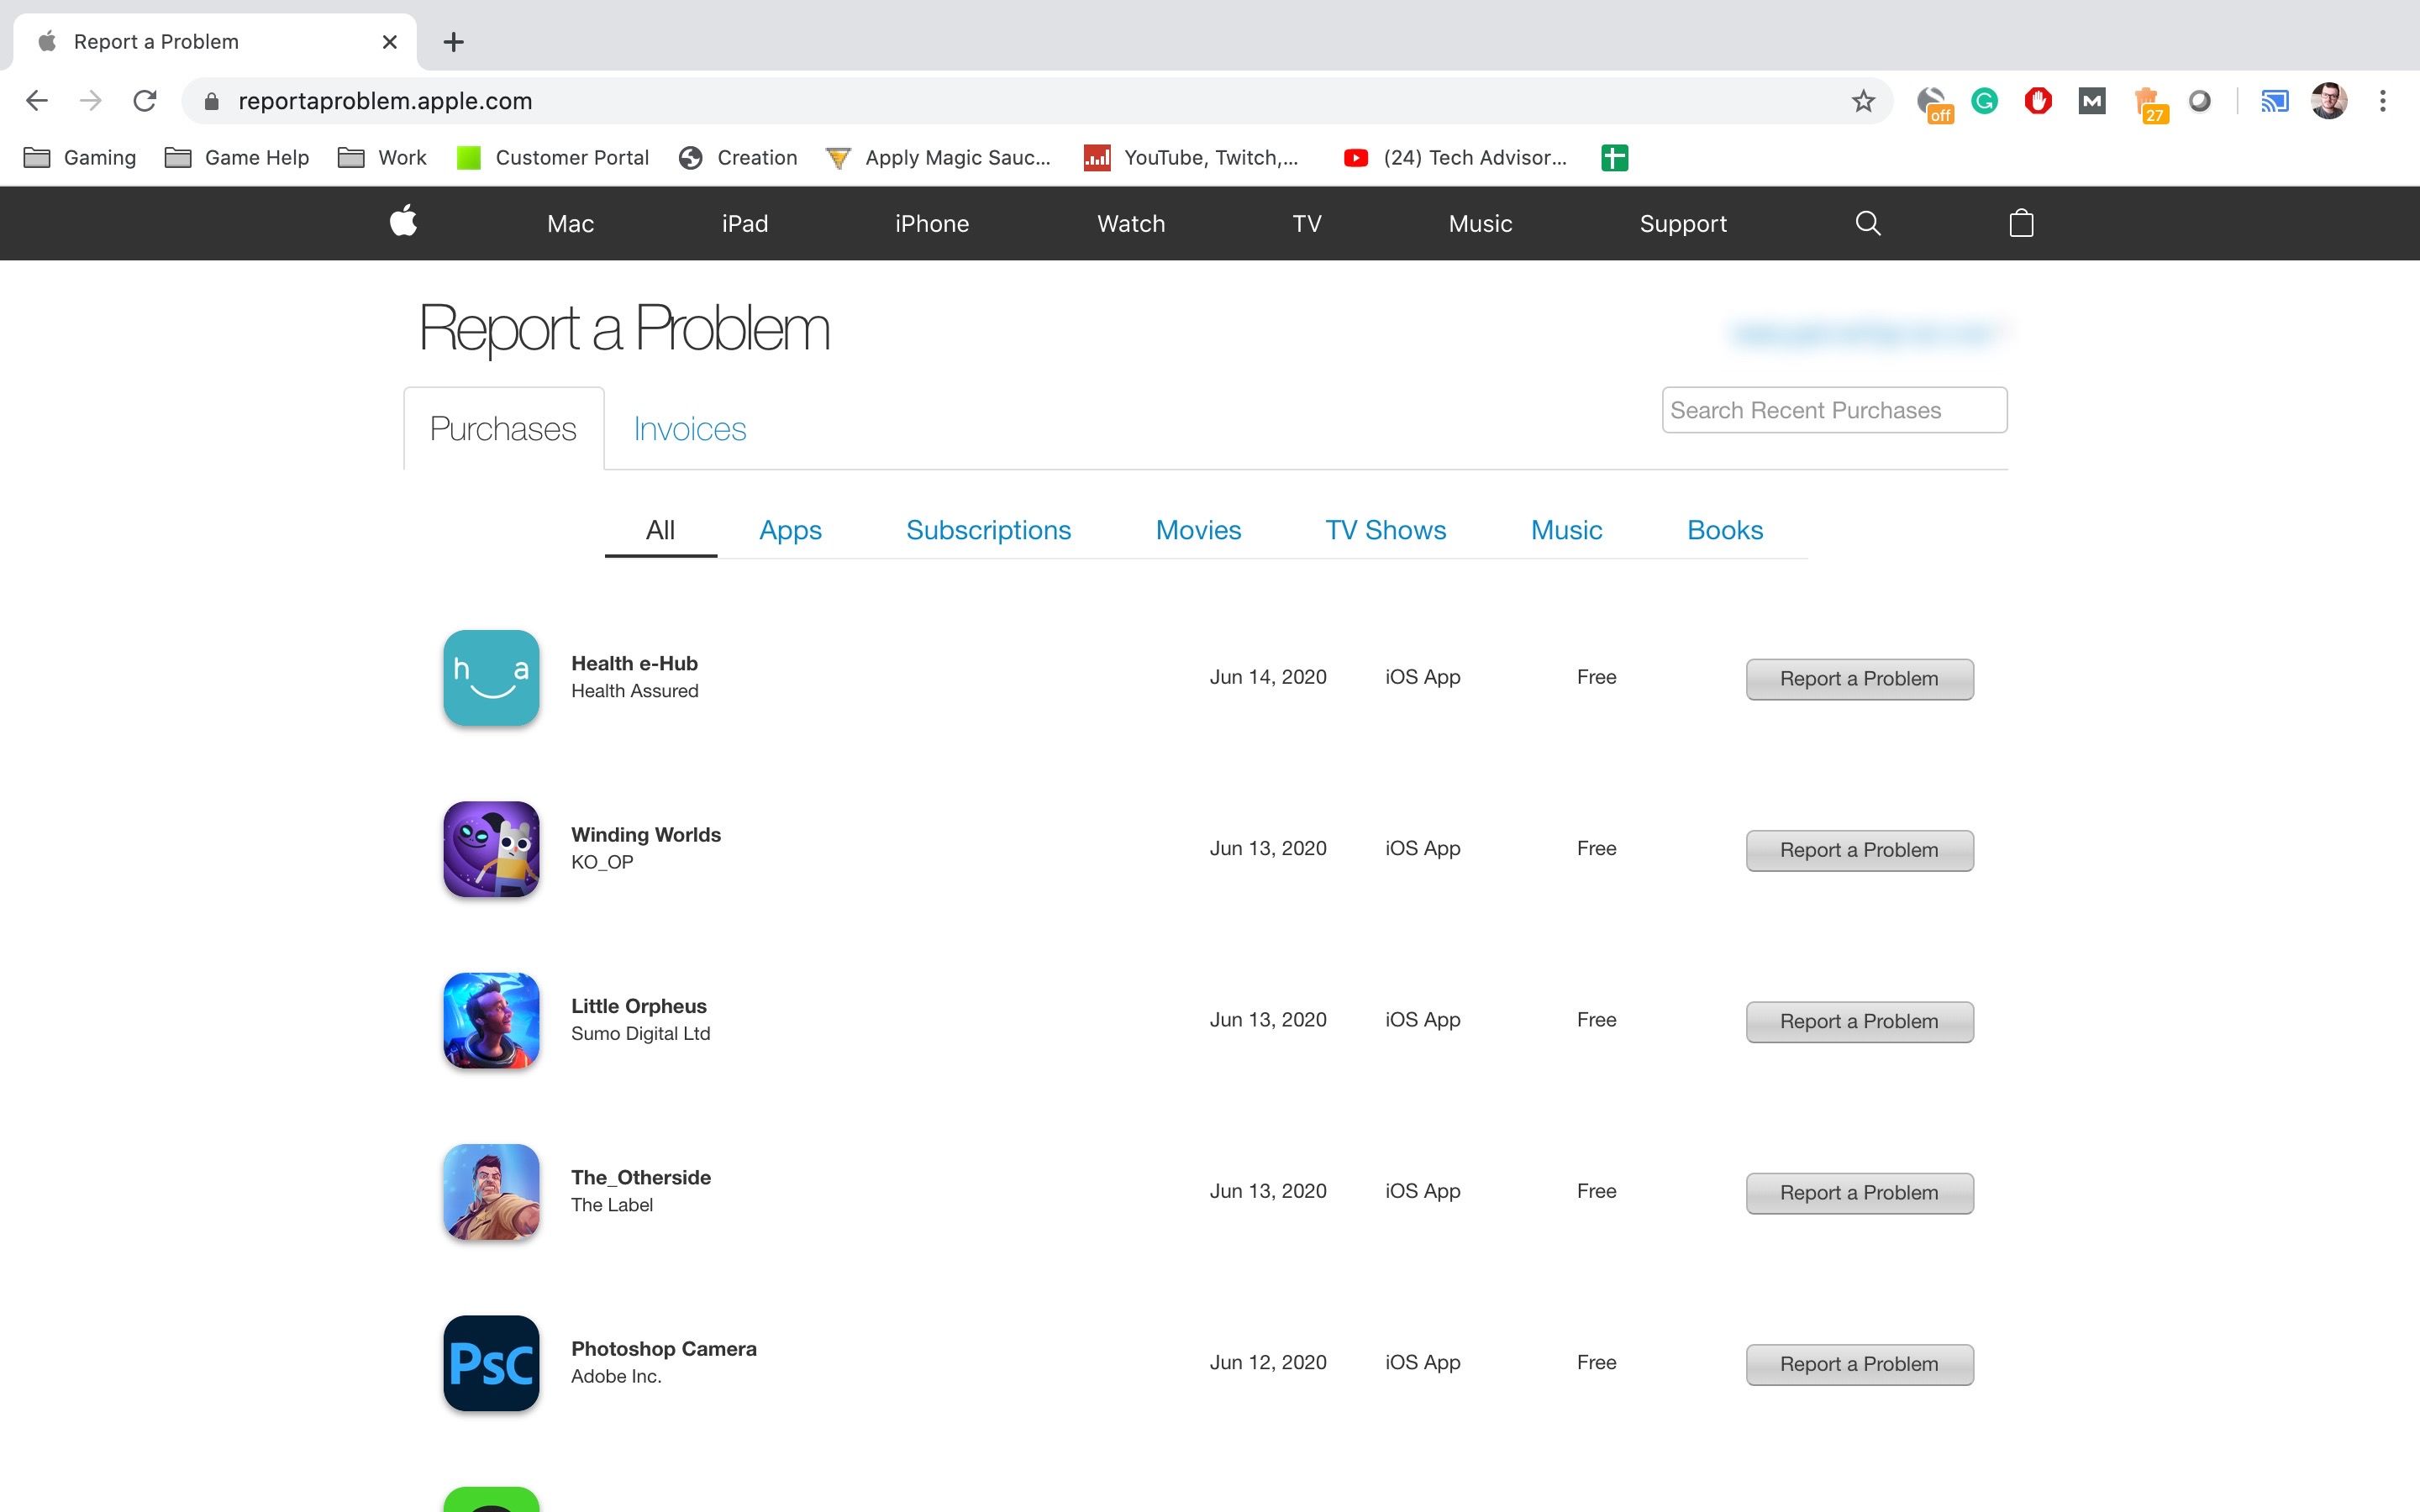Screen dimensions: 2420x1512
Task: Click the Grammarly extension icon
Action: [x=1984, y=101]
